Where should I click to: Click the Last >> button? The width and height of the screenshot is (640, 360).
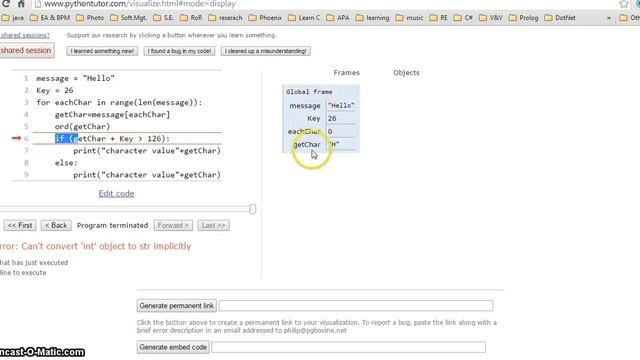click(x=213, y=225)
